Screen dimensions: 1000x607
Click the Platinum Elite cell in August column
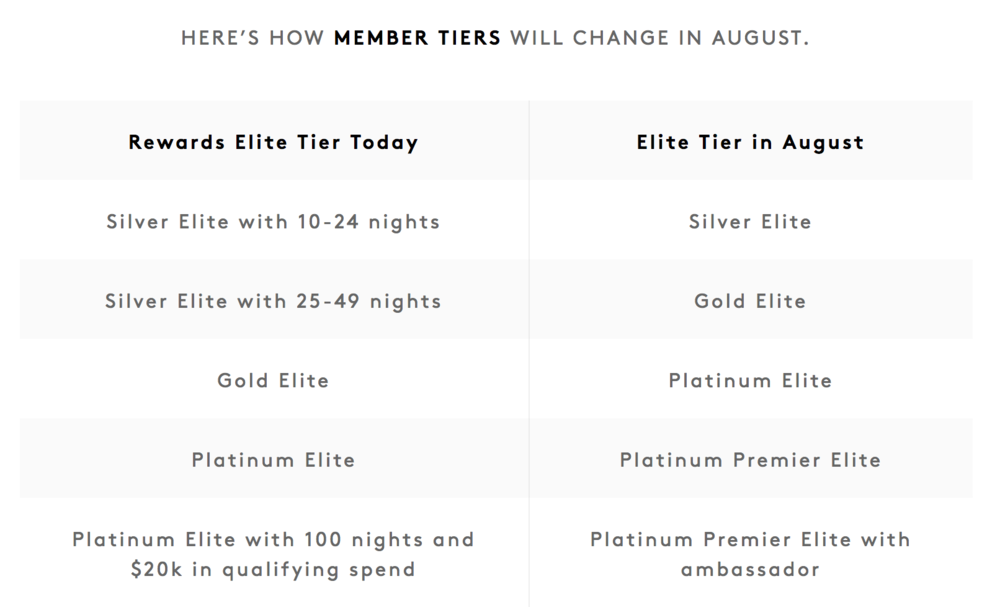pos(750,380)
